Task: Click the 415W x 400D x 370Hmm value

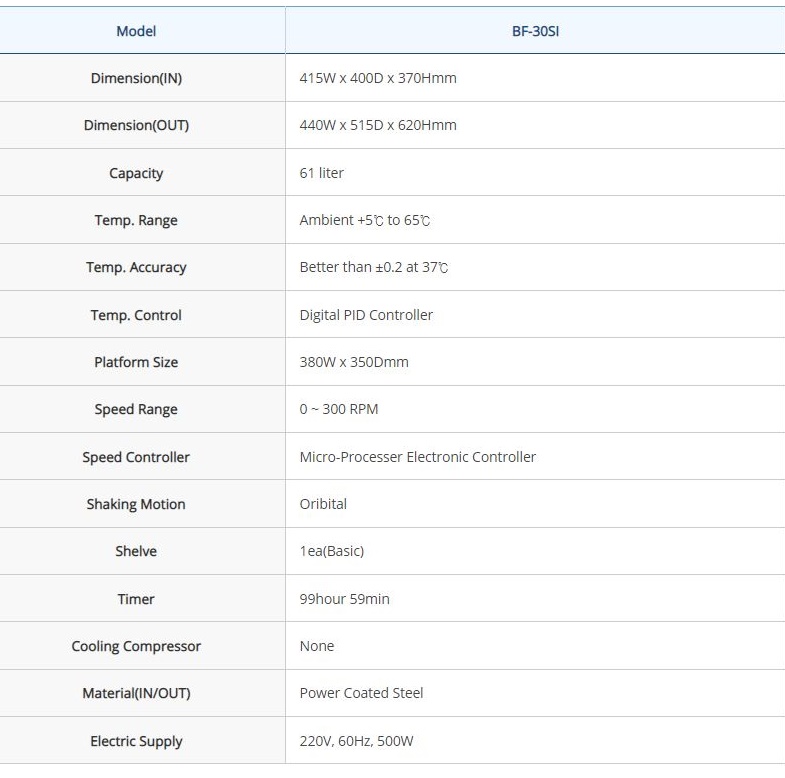Action: [x=378, y=78]
